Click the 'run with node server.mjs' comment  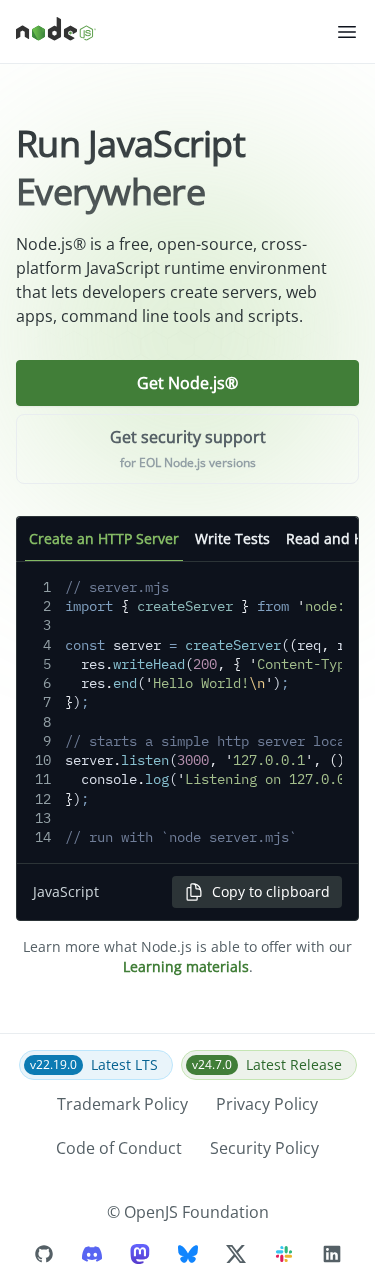click(x=181, y=837)
